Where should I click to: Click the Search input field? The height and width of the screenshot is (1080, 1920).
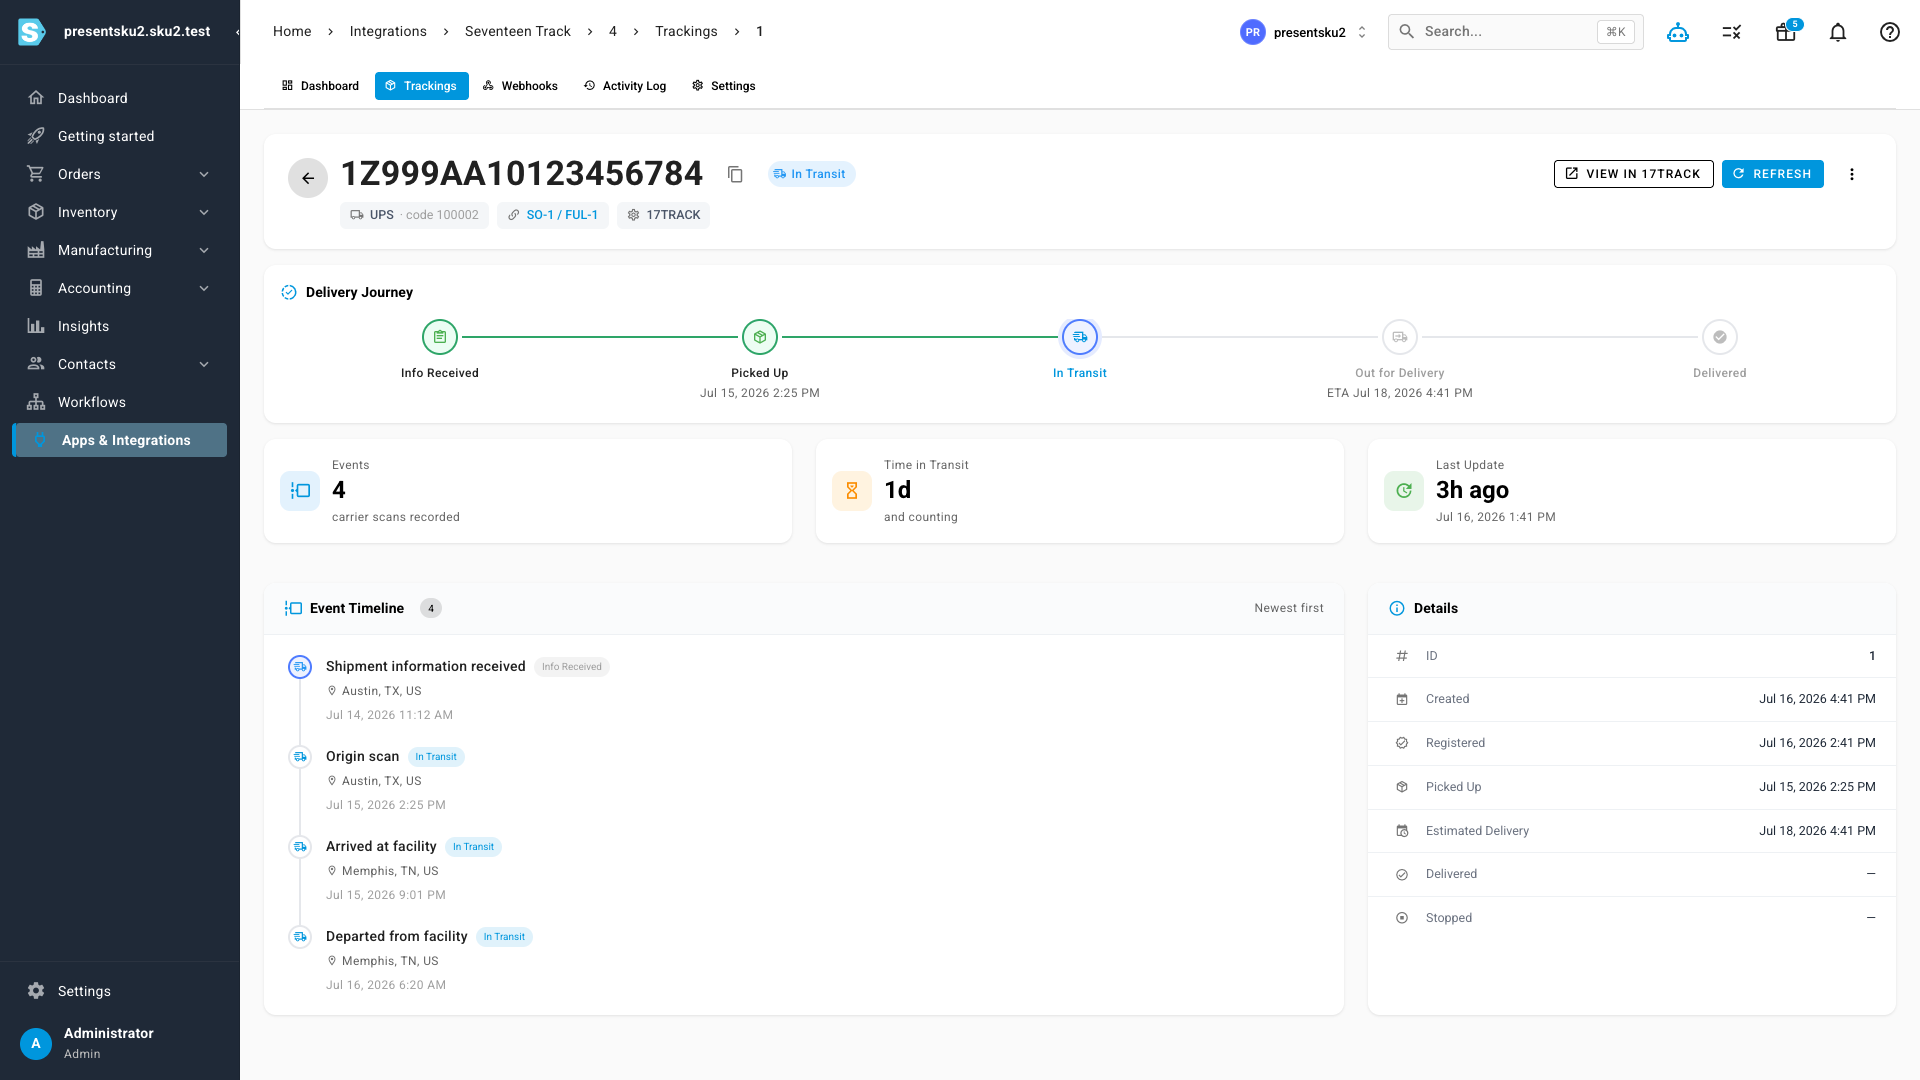pos(1515,32)
